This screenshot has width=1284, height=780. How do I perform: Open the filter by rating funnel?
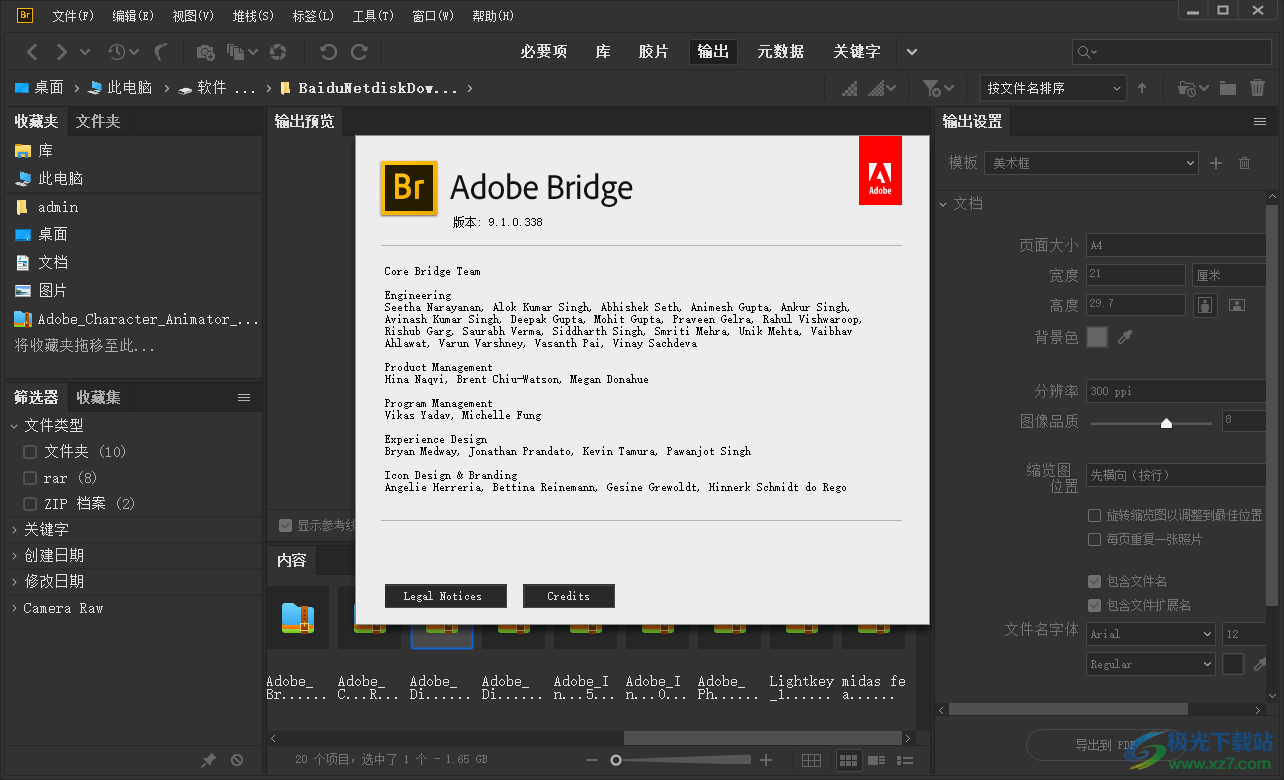pyautogui.click(x=937, y=88)
